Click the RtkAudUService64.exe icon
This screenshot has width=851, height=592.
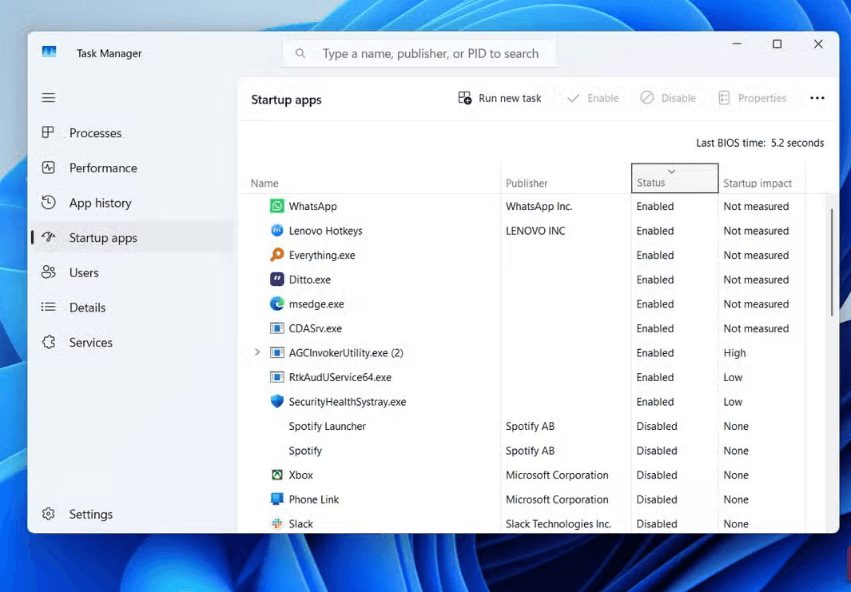[x=277, y=377]
